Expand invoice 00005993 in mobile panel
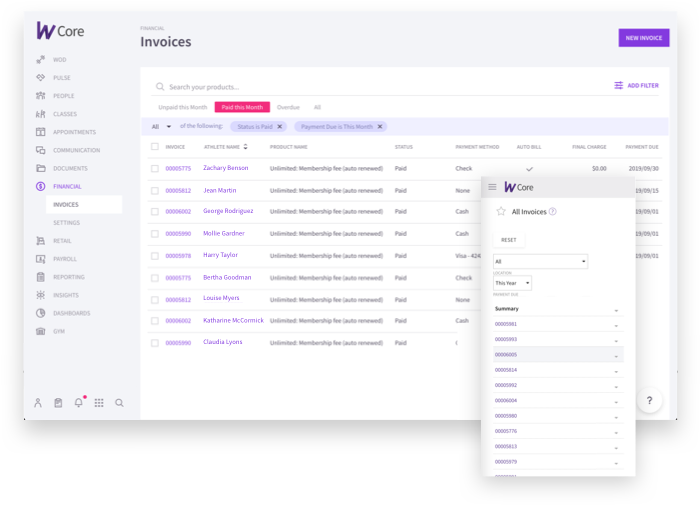 (x=616, y=341)
